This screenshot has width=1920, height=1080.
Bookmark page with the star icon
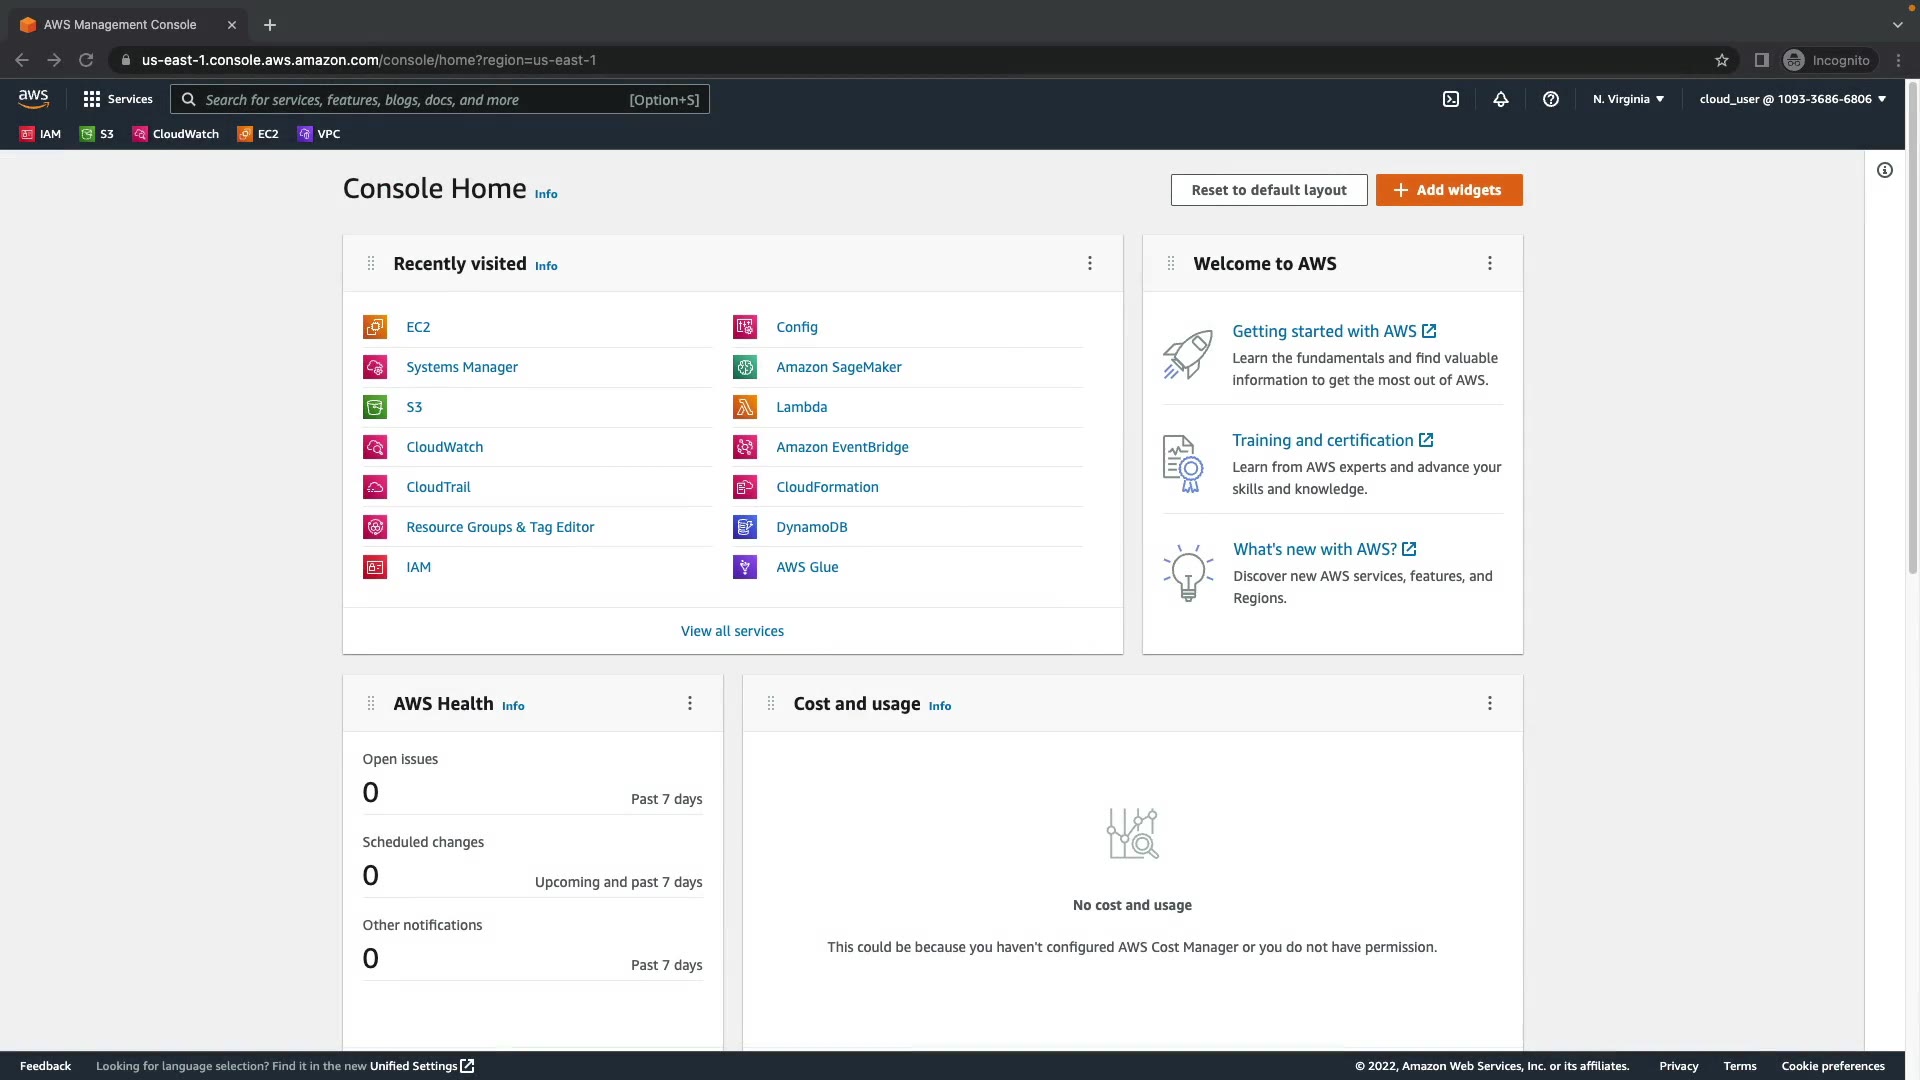coord(1722,60)
